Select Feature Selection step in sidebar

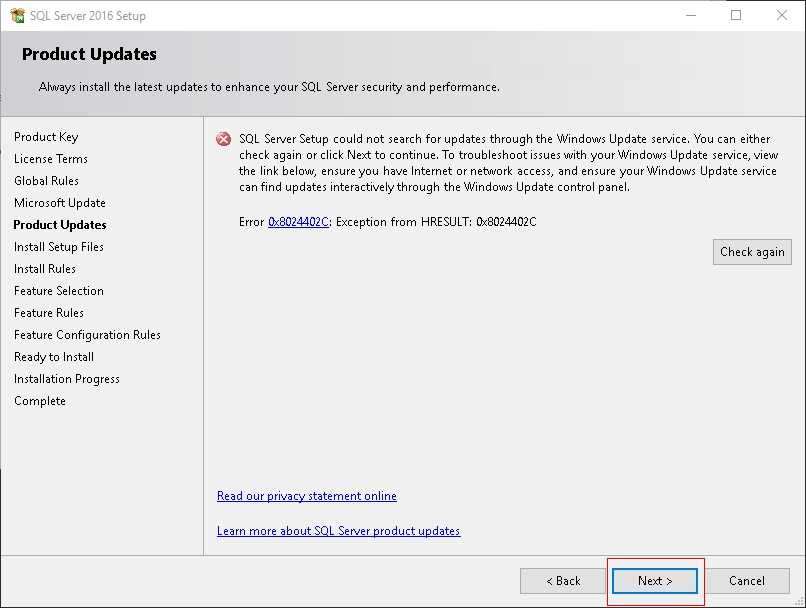(x=59, y=291)
